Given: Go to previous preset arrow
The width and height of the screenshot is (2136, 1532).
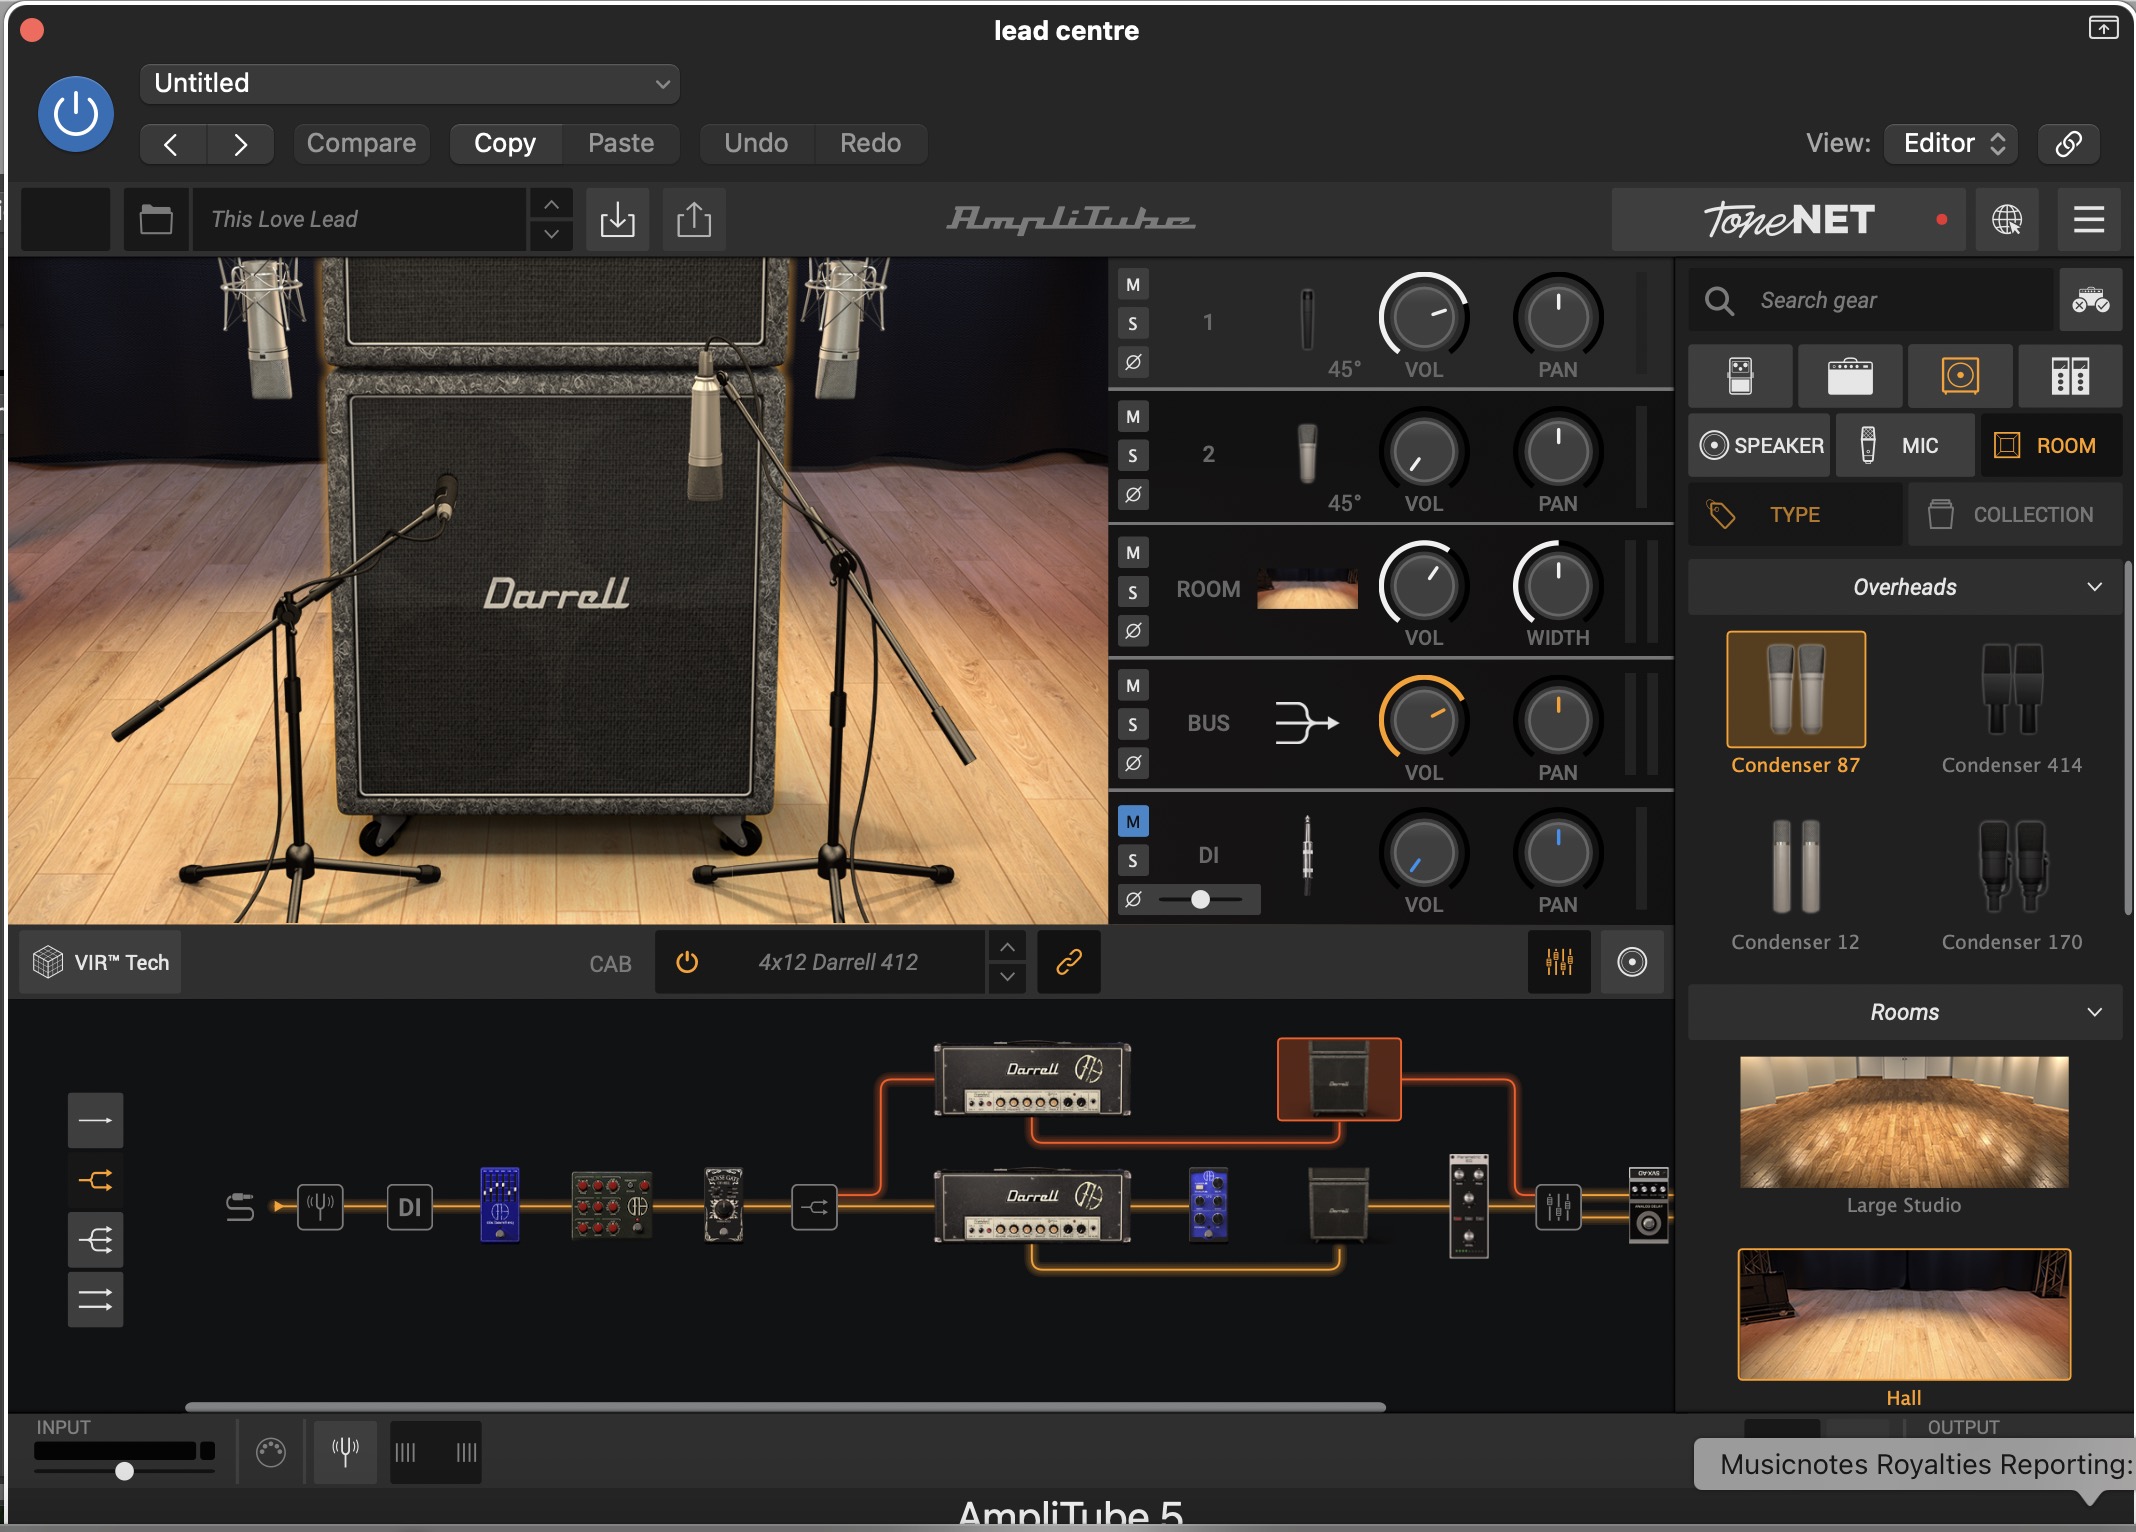Looking at the screenshot, I should tap(172, 144).
